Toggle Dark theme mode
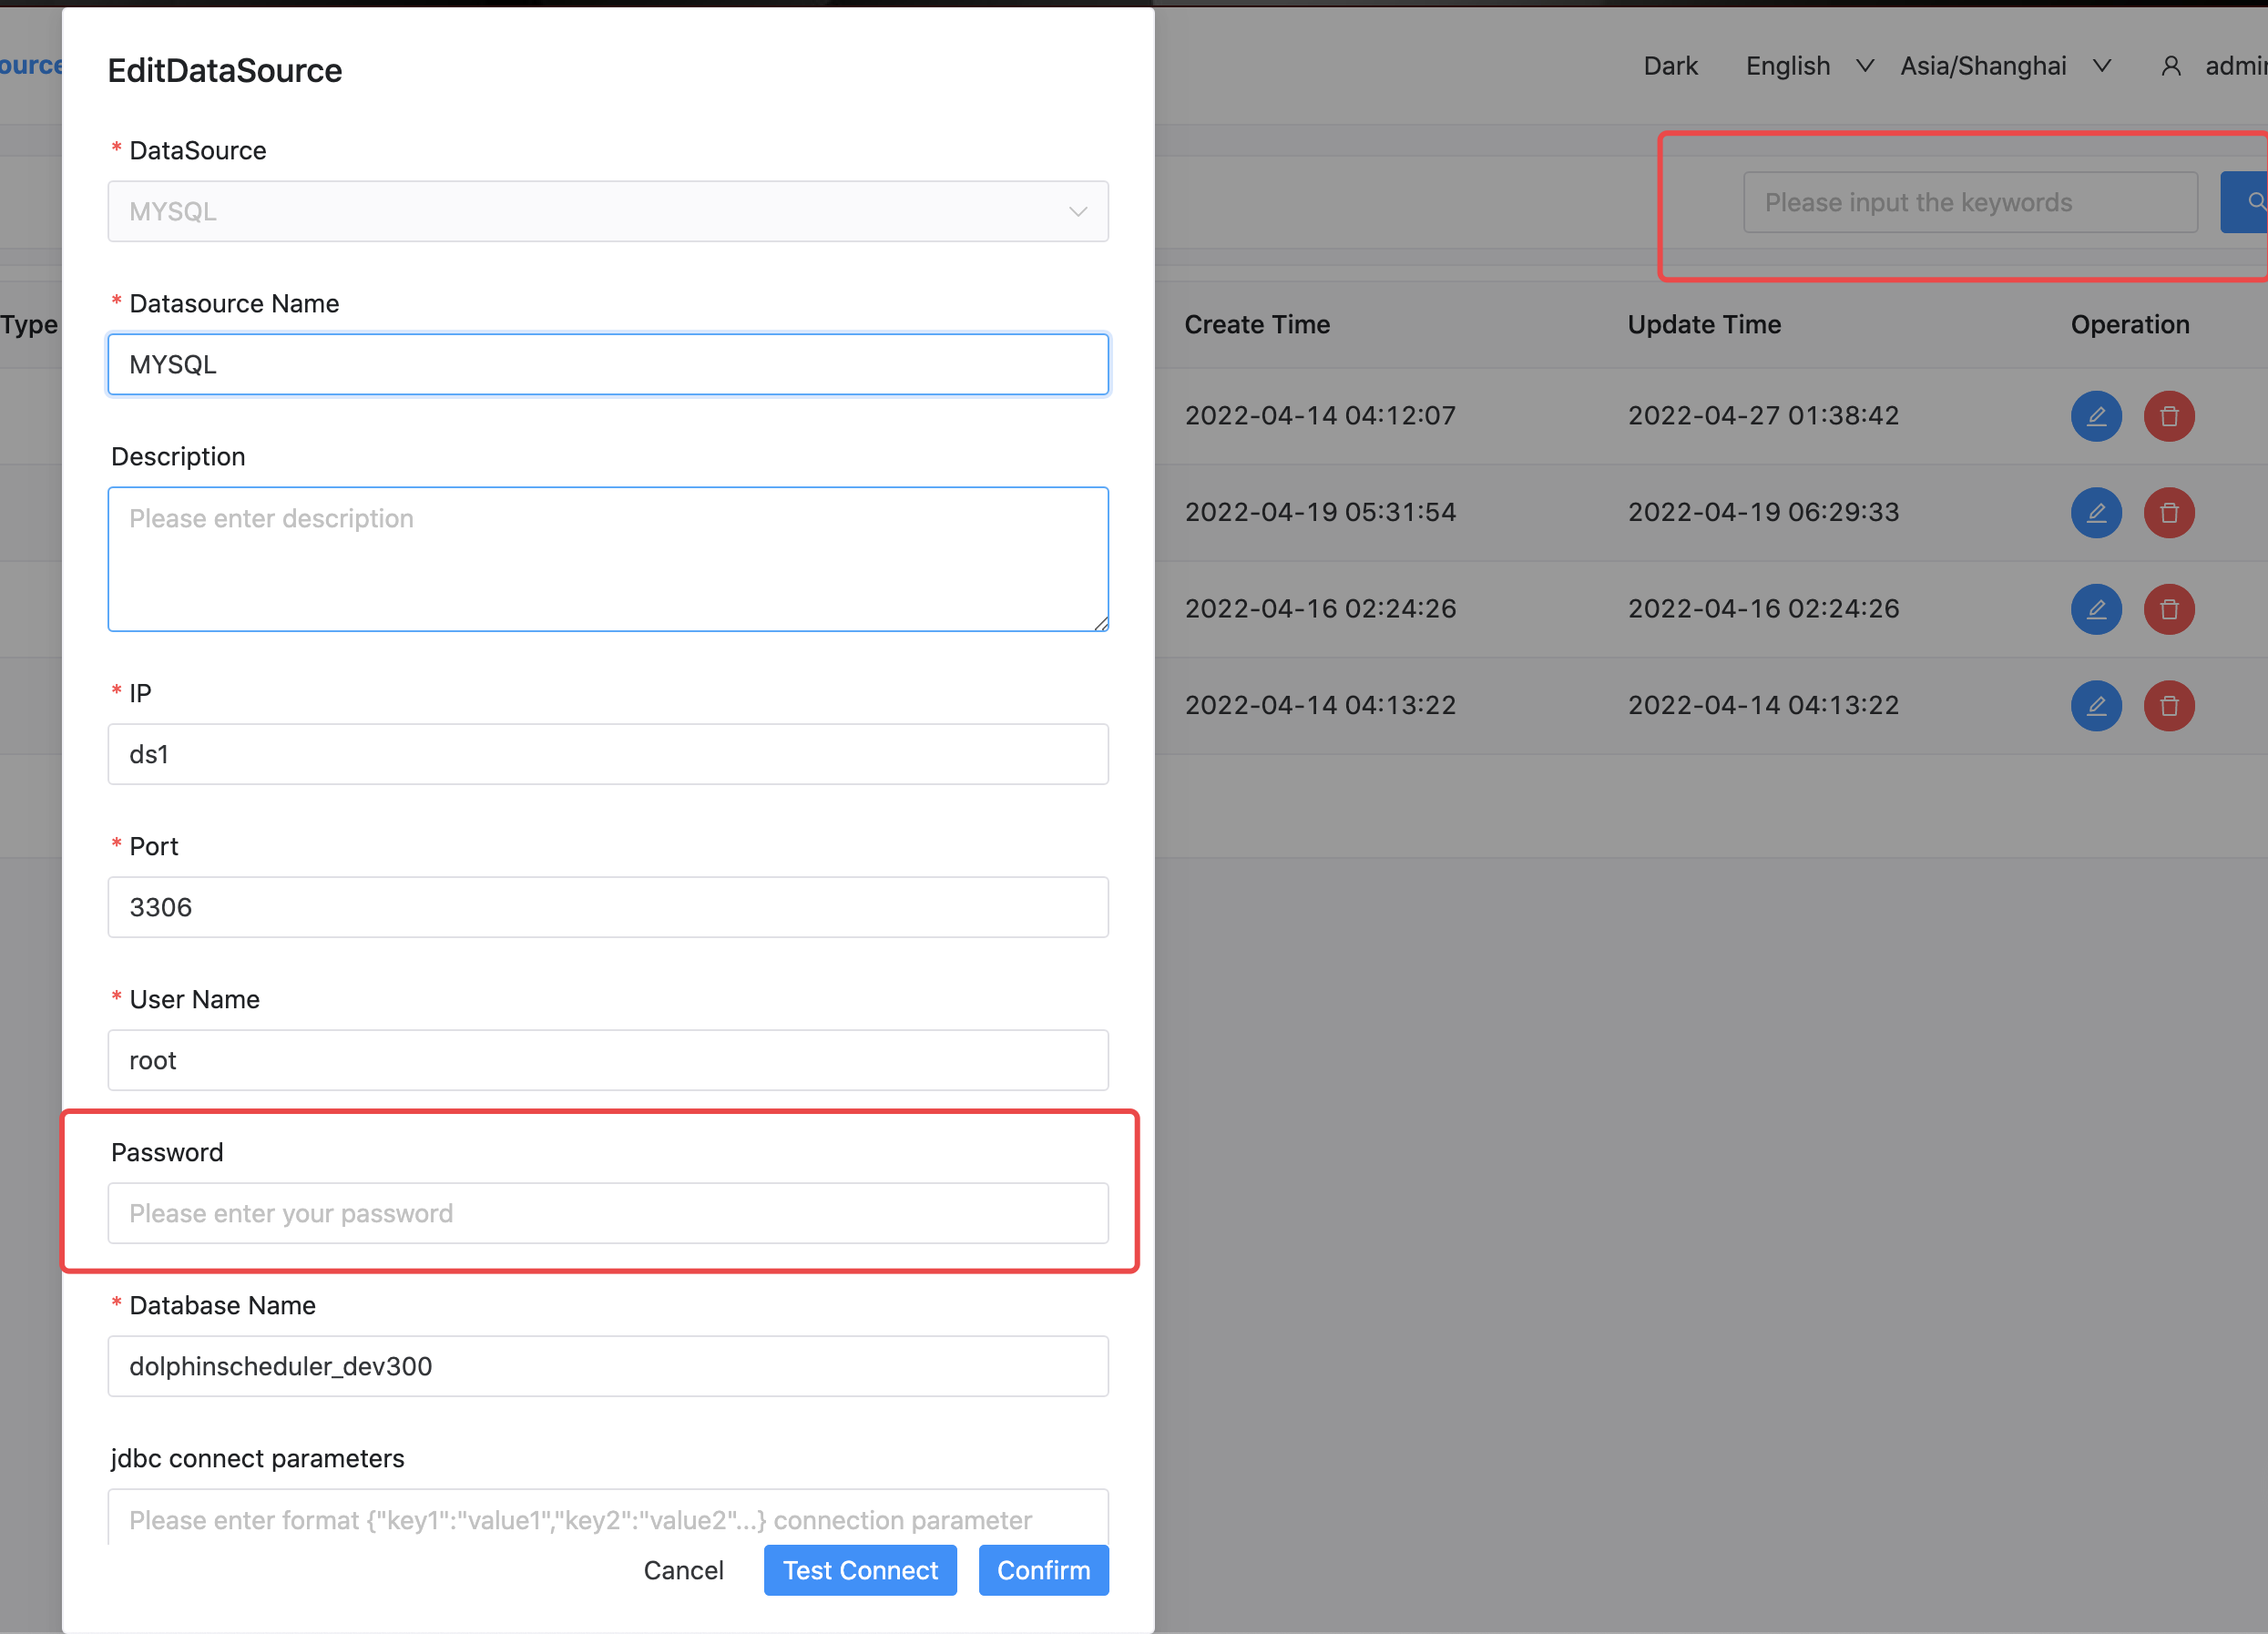Viewport: 2268px width, 1634px height. coord(1670,66)
